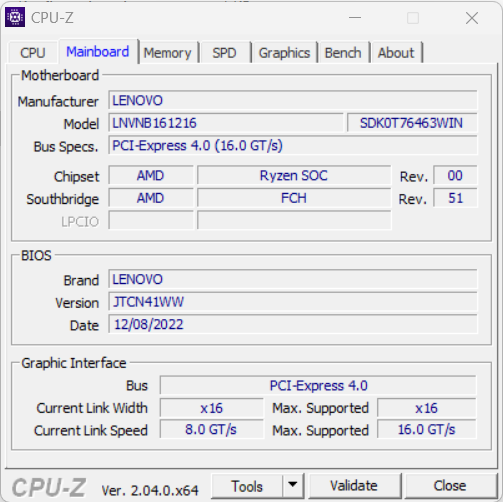
Task: Go to the Graphics tab
Action: click(284, 53)
